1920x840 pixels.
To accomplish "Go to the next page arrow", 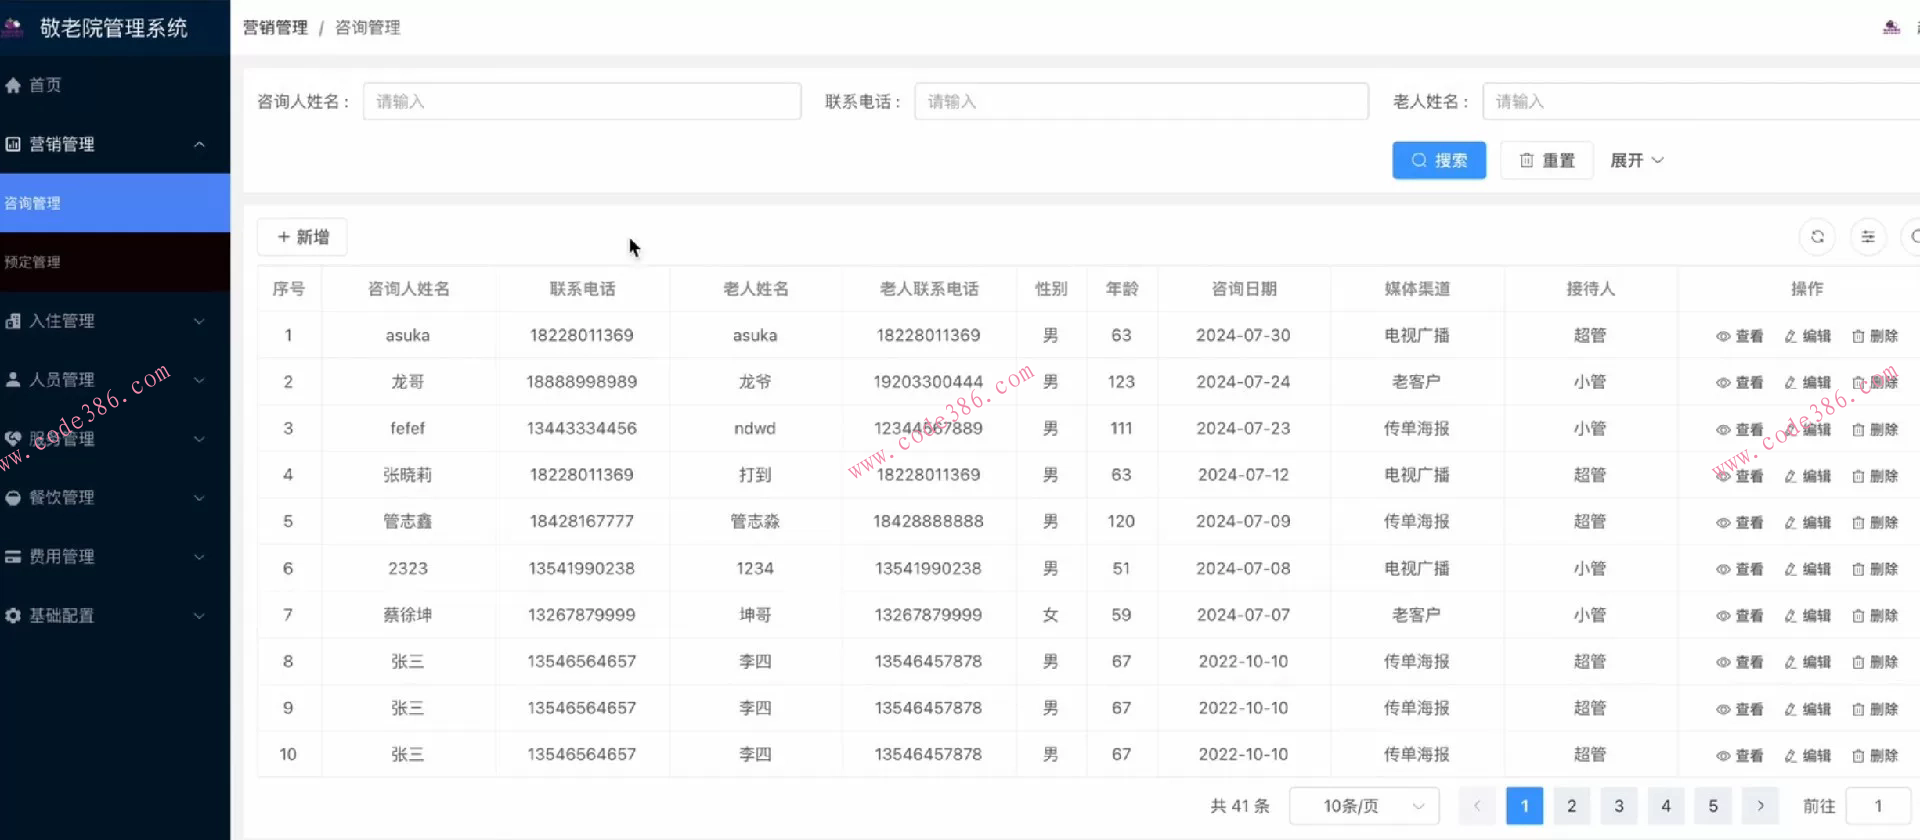I will coord(1760,806).
